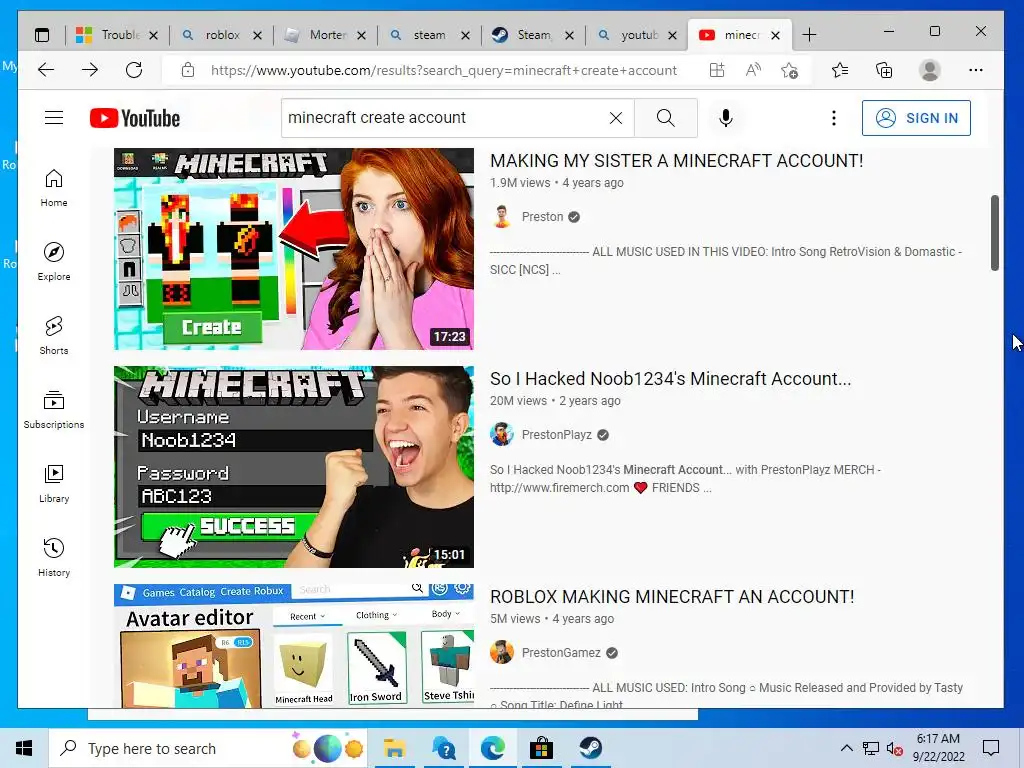The width and height of the screenshot is (1024, 768).
Task: Open the notification center icon
Action: point(991,748)
